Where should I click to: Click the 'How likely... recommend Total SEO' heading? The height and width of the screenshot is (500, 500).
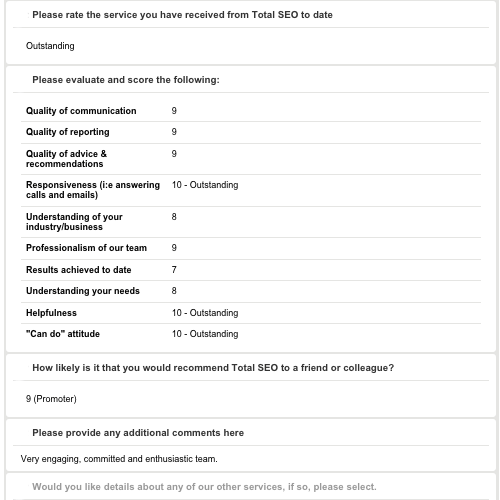[213, 368]
